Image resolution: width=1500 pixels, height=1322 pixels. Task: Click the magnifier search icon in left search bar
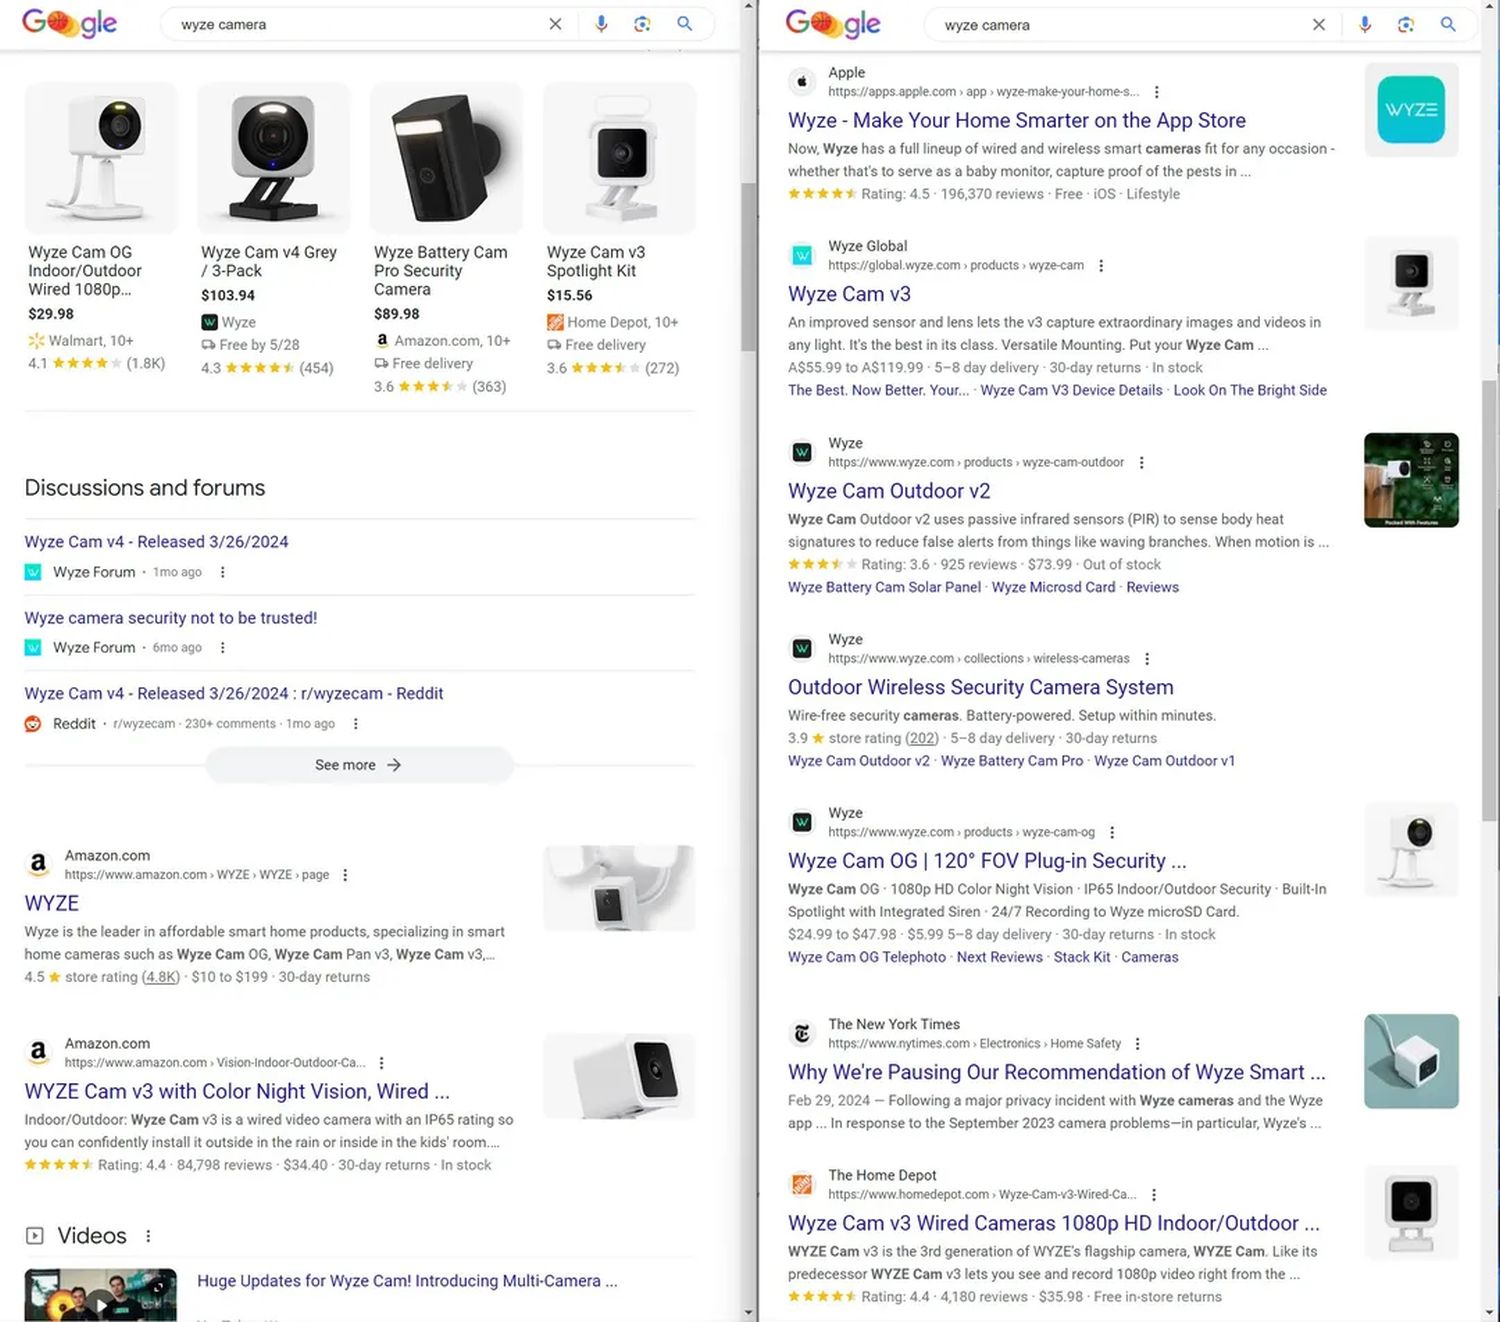685,24
